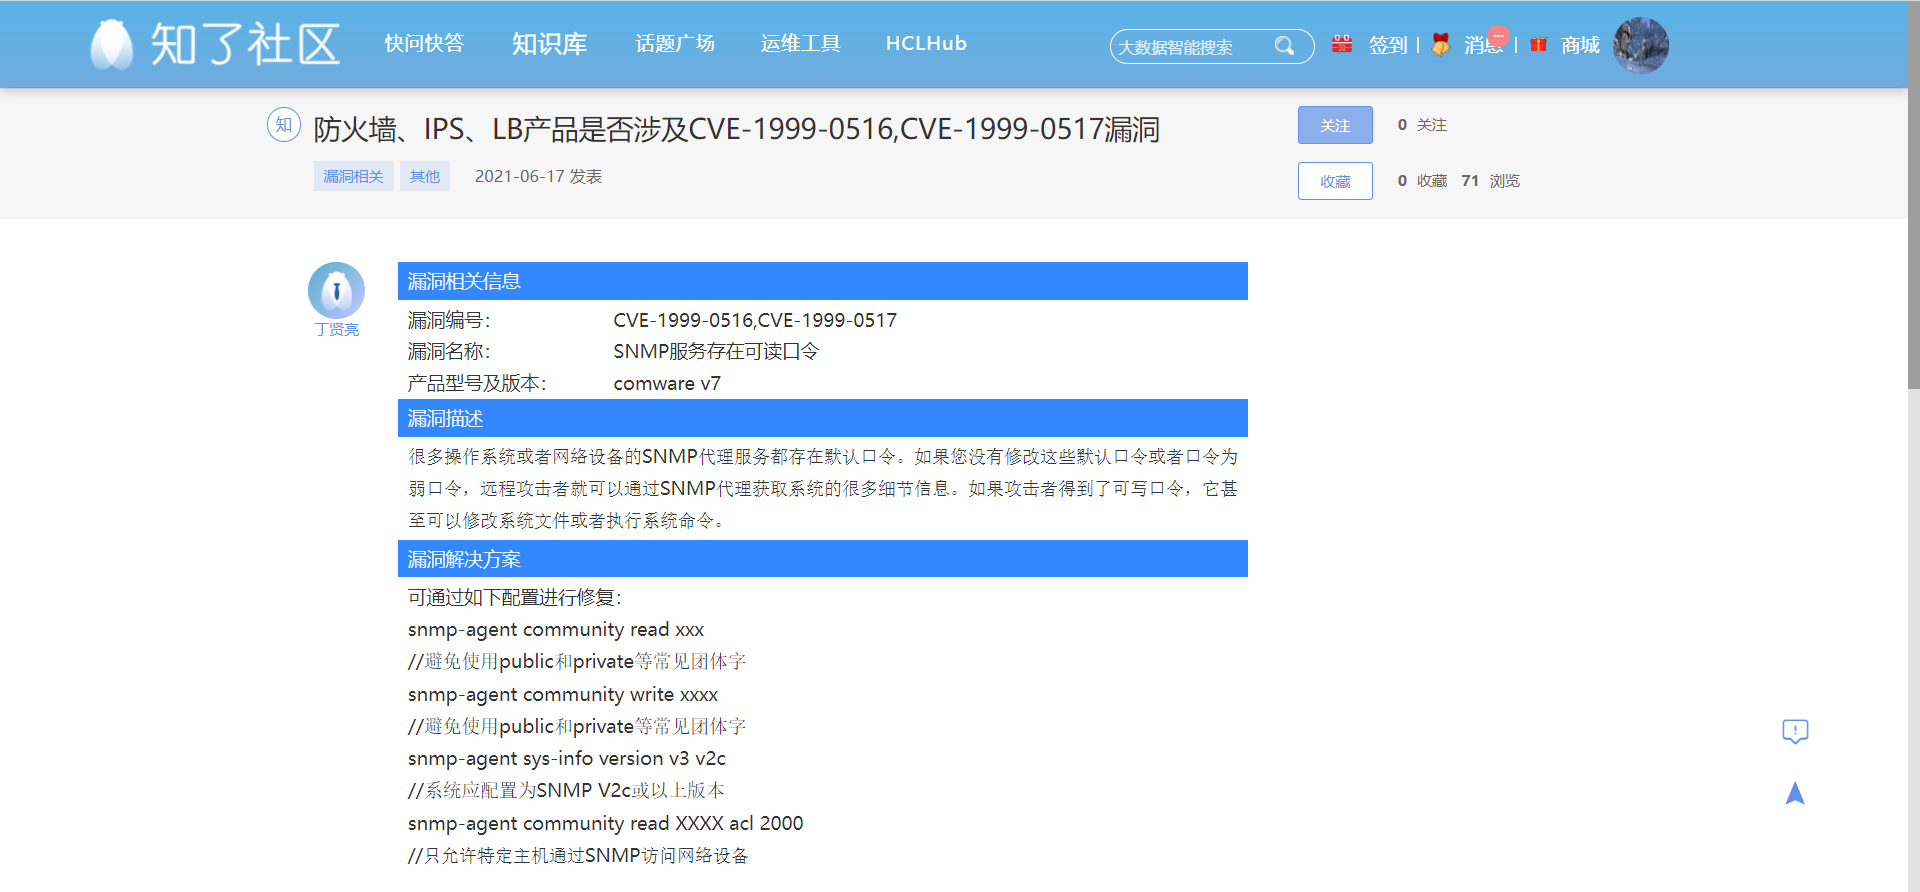Click the 商城 link
This screenshot has width=1920, height=892.
[1580, 45]
